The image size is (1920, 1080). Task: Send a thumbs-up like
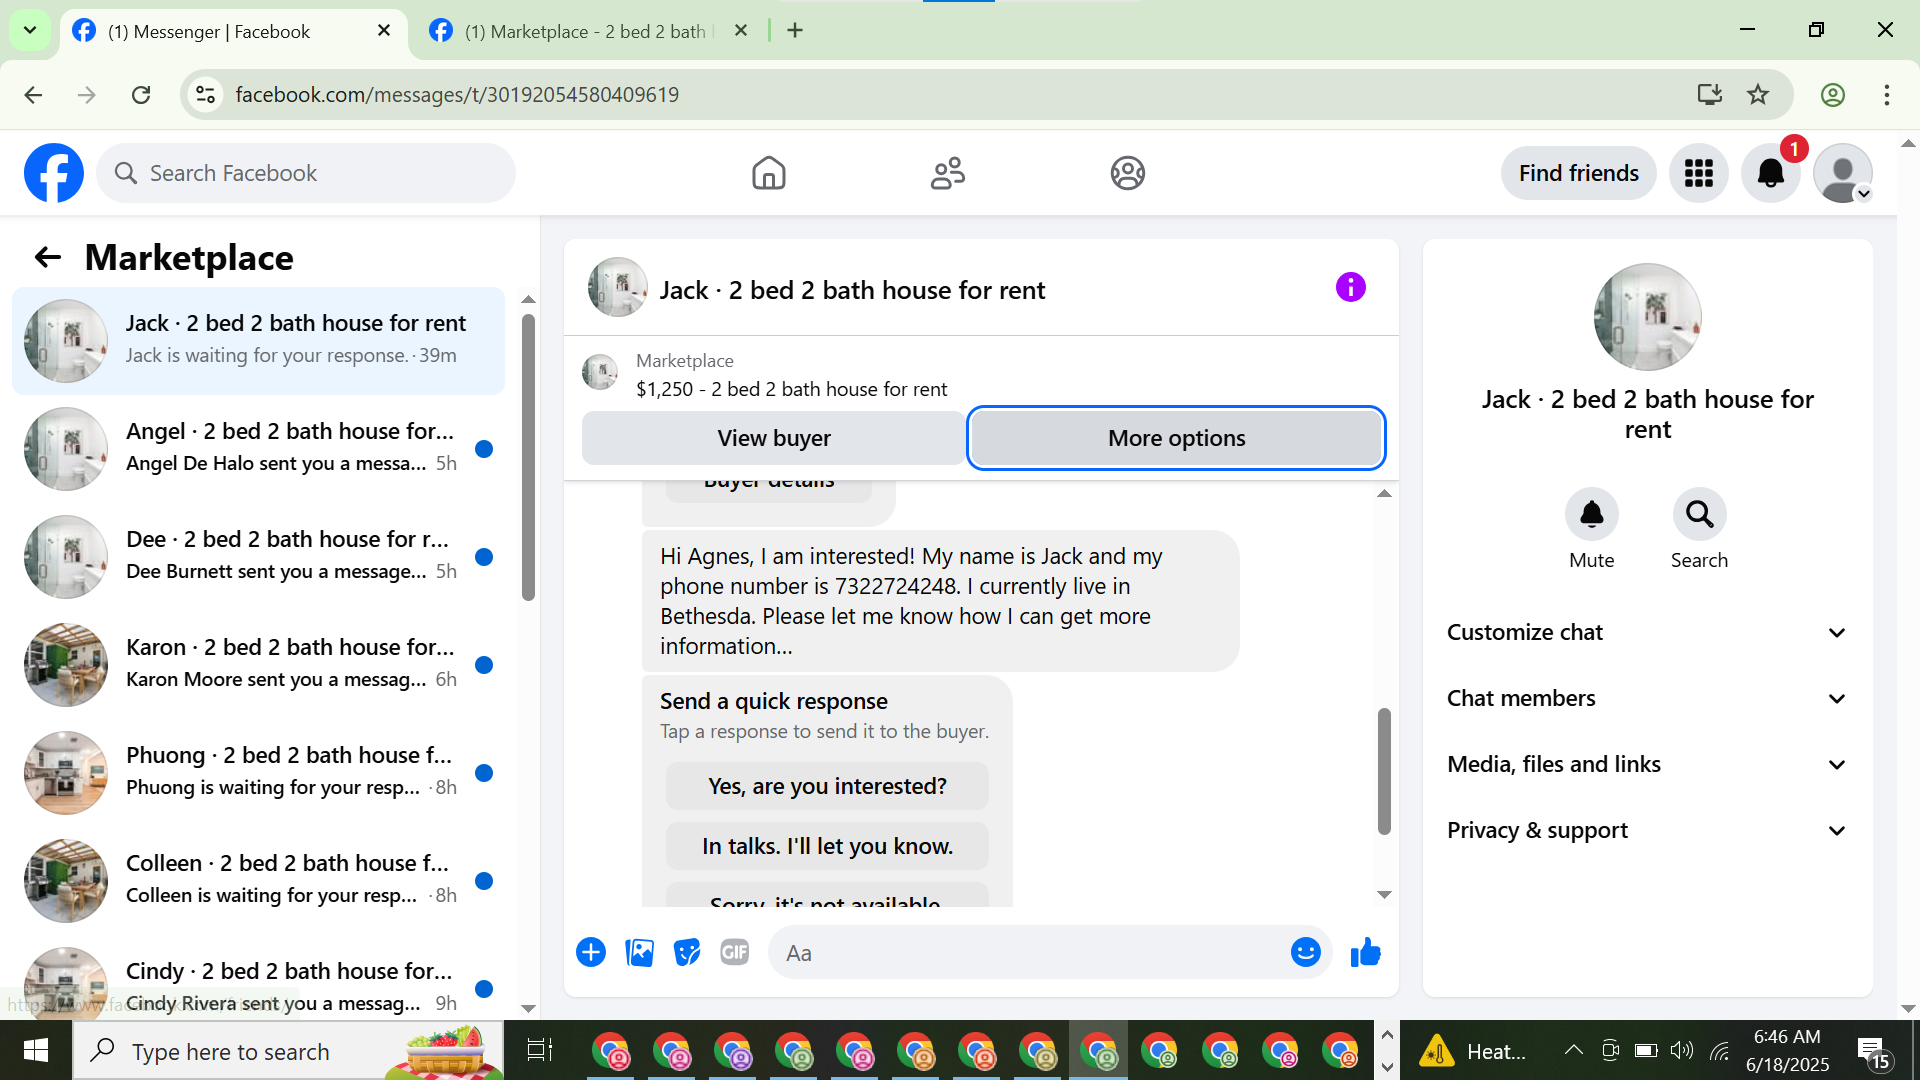point(1365,952)
